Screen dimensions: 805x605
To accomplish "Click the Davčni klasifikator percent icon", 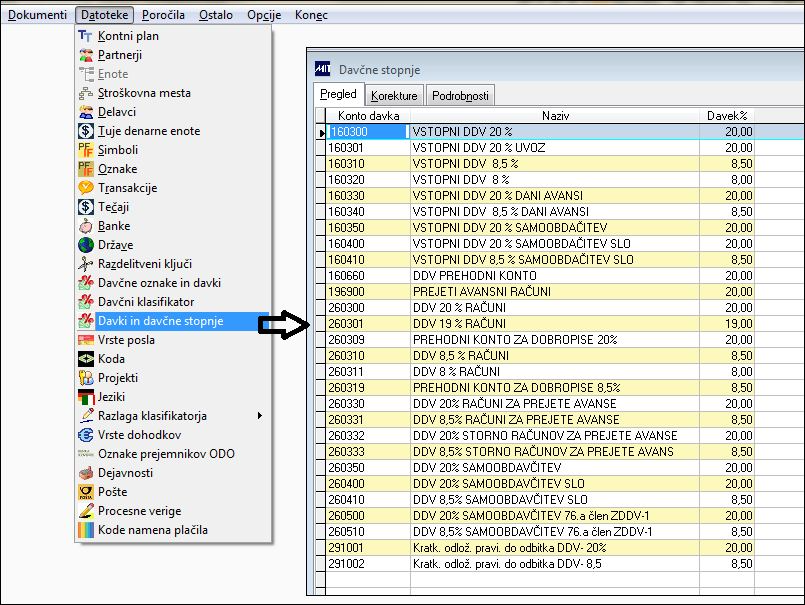I will (85, 302).
